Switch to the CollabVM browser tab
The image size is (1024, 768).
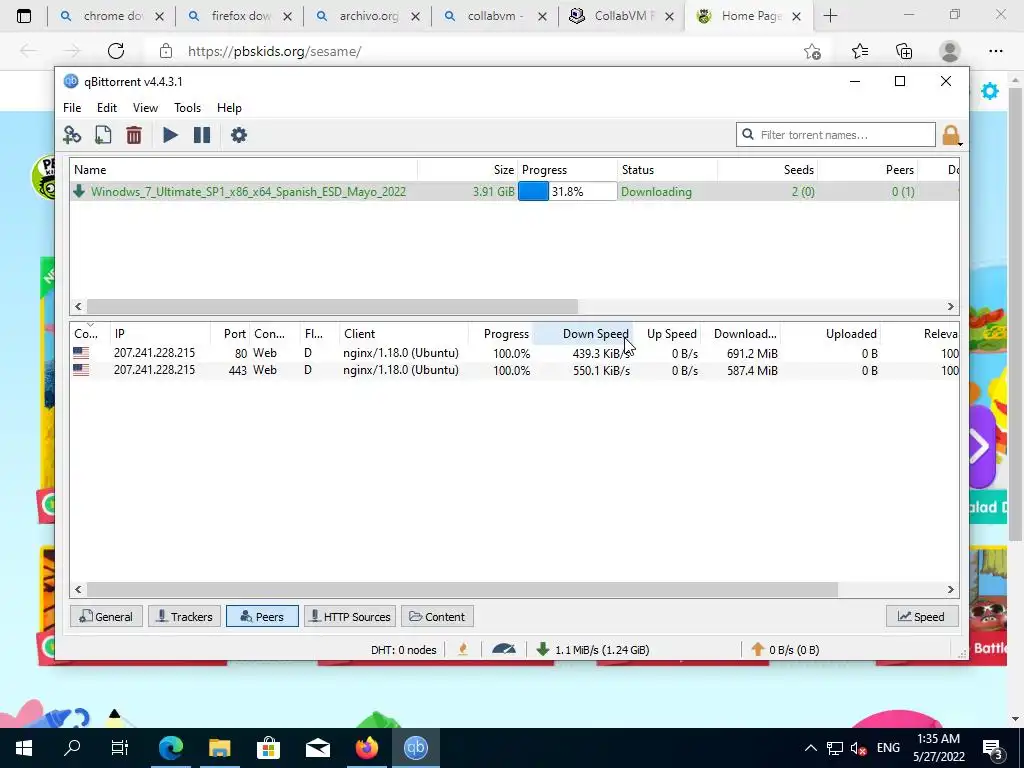621,16
